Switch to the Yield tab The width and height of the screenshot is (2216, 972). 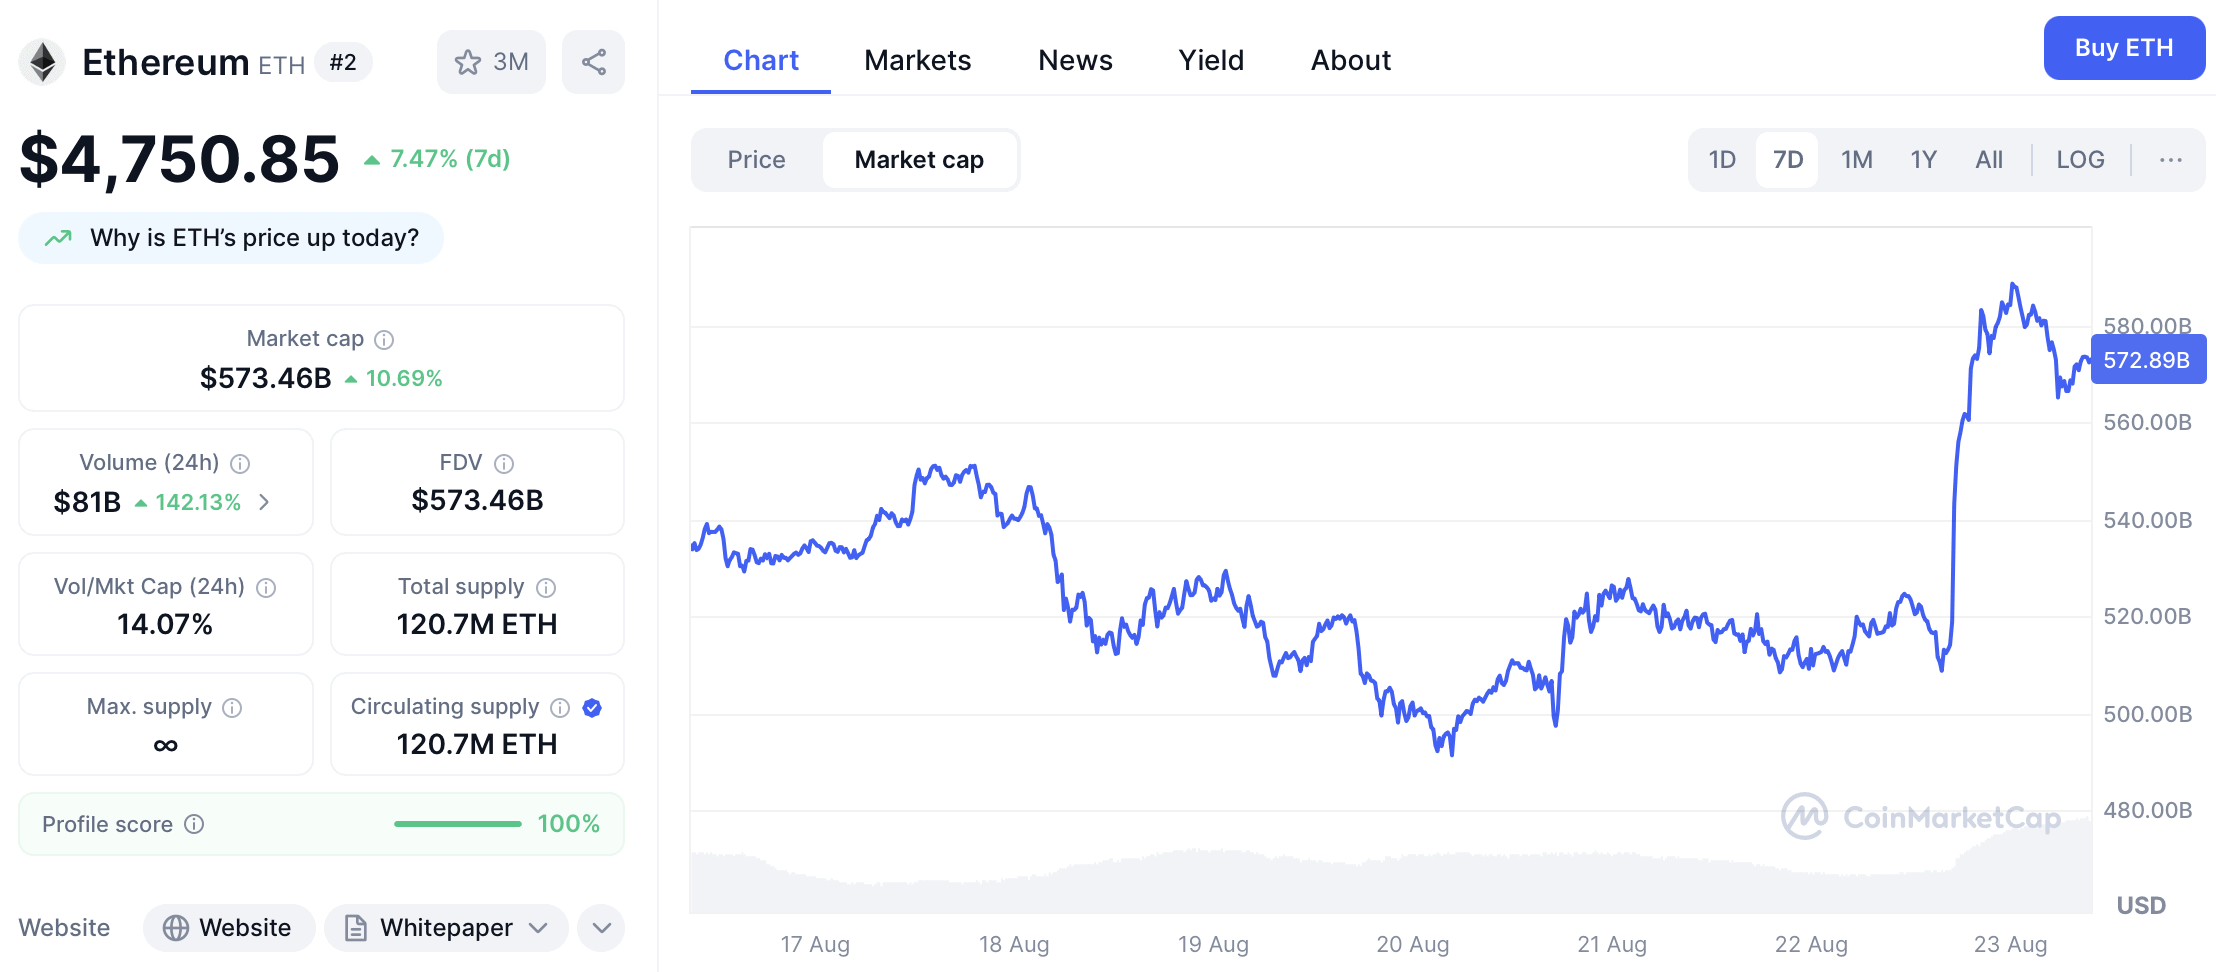click(x=1211, y=61)
